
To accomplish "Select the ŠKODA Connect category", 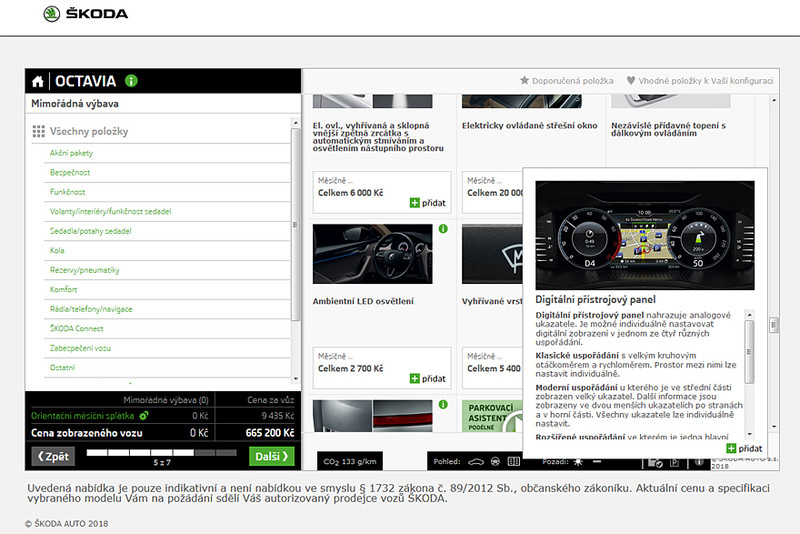I will [x=76, y=328].
